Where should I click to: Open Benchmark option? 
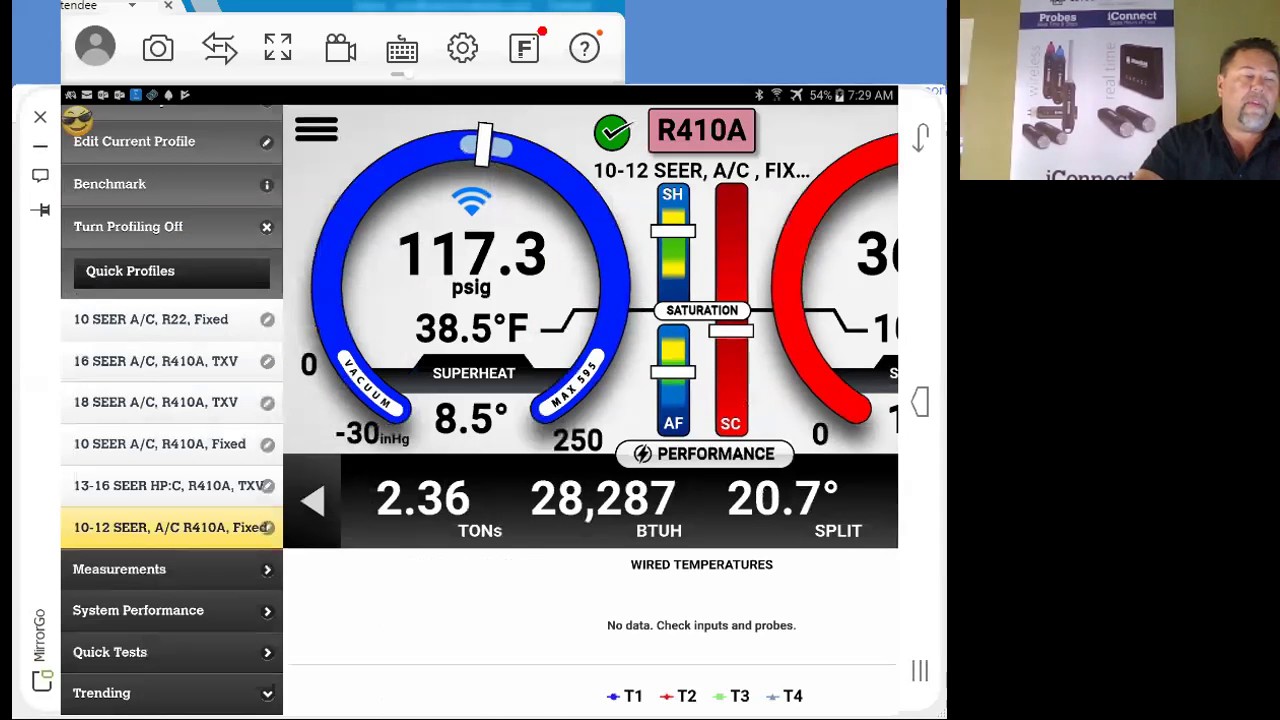coord(172,184)
